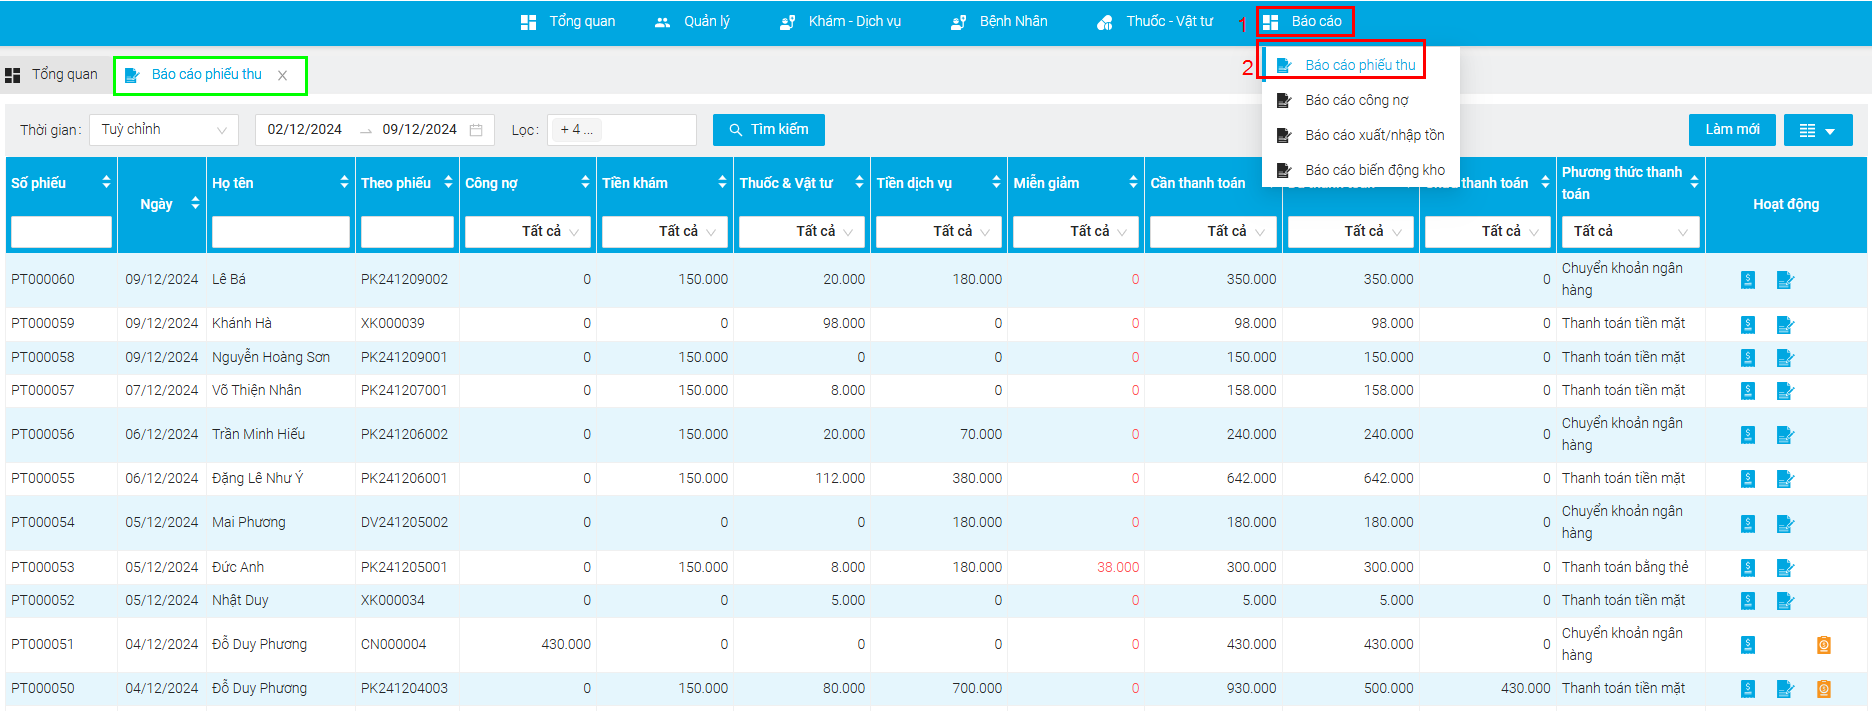Viewport: 1872px width, 711px height.
Task: Open receipt icon for PT000056 row
Action: click(x=1748, y=435)
